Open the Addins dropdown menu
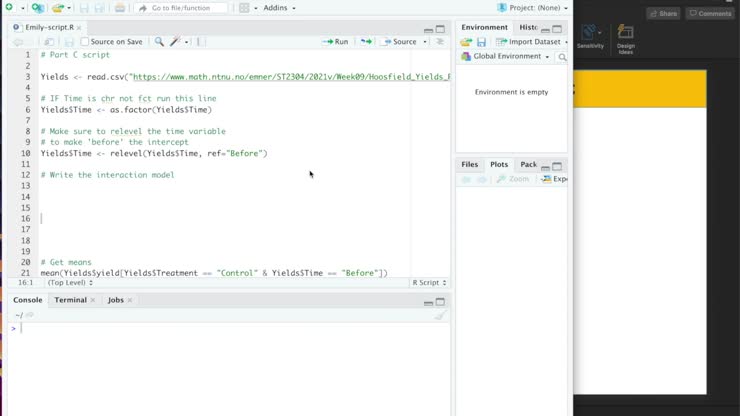 [279, 8]
